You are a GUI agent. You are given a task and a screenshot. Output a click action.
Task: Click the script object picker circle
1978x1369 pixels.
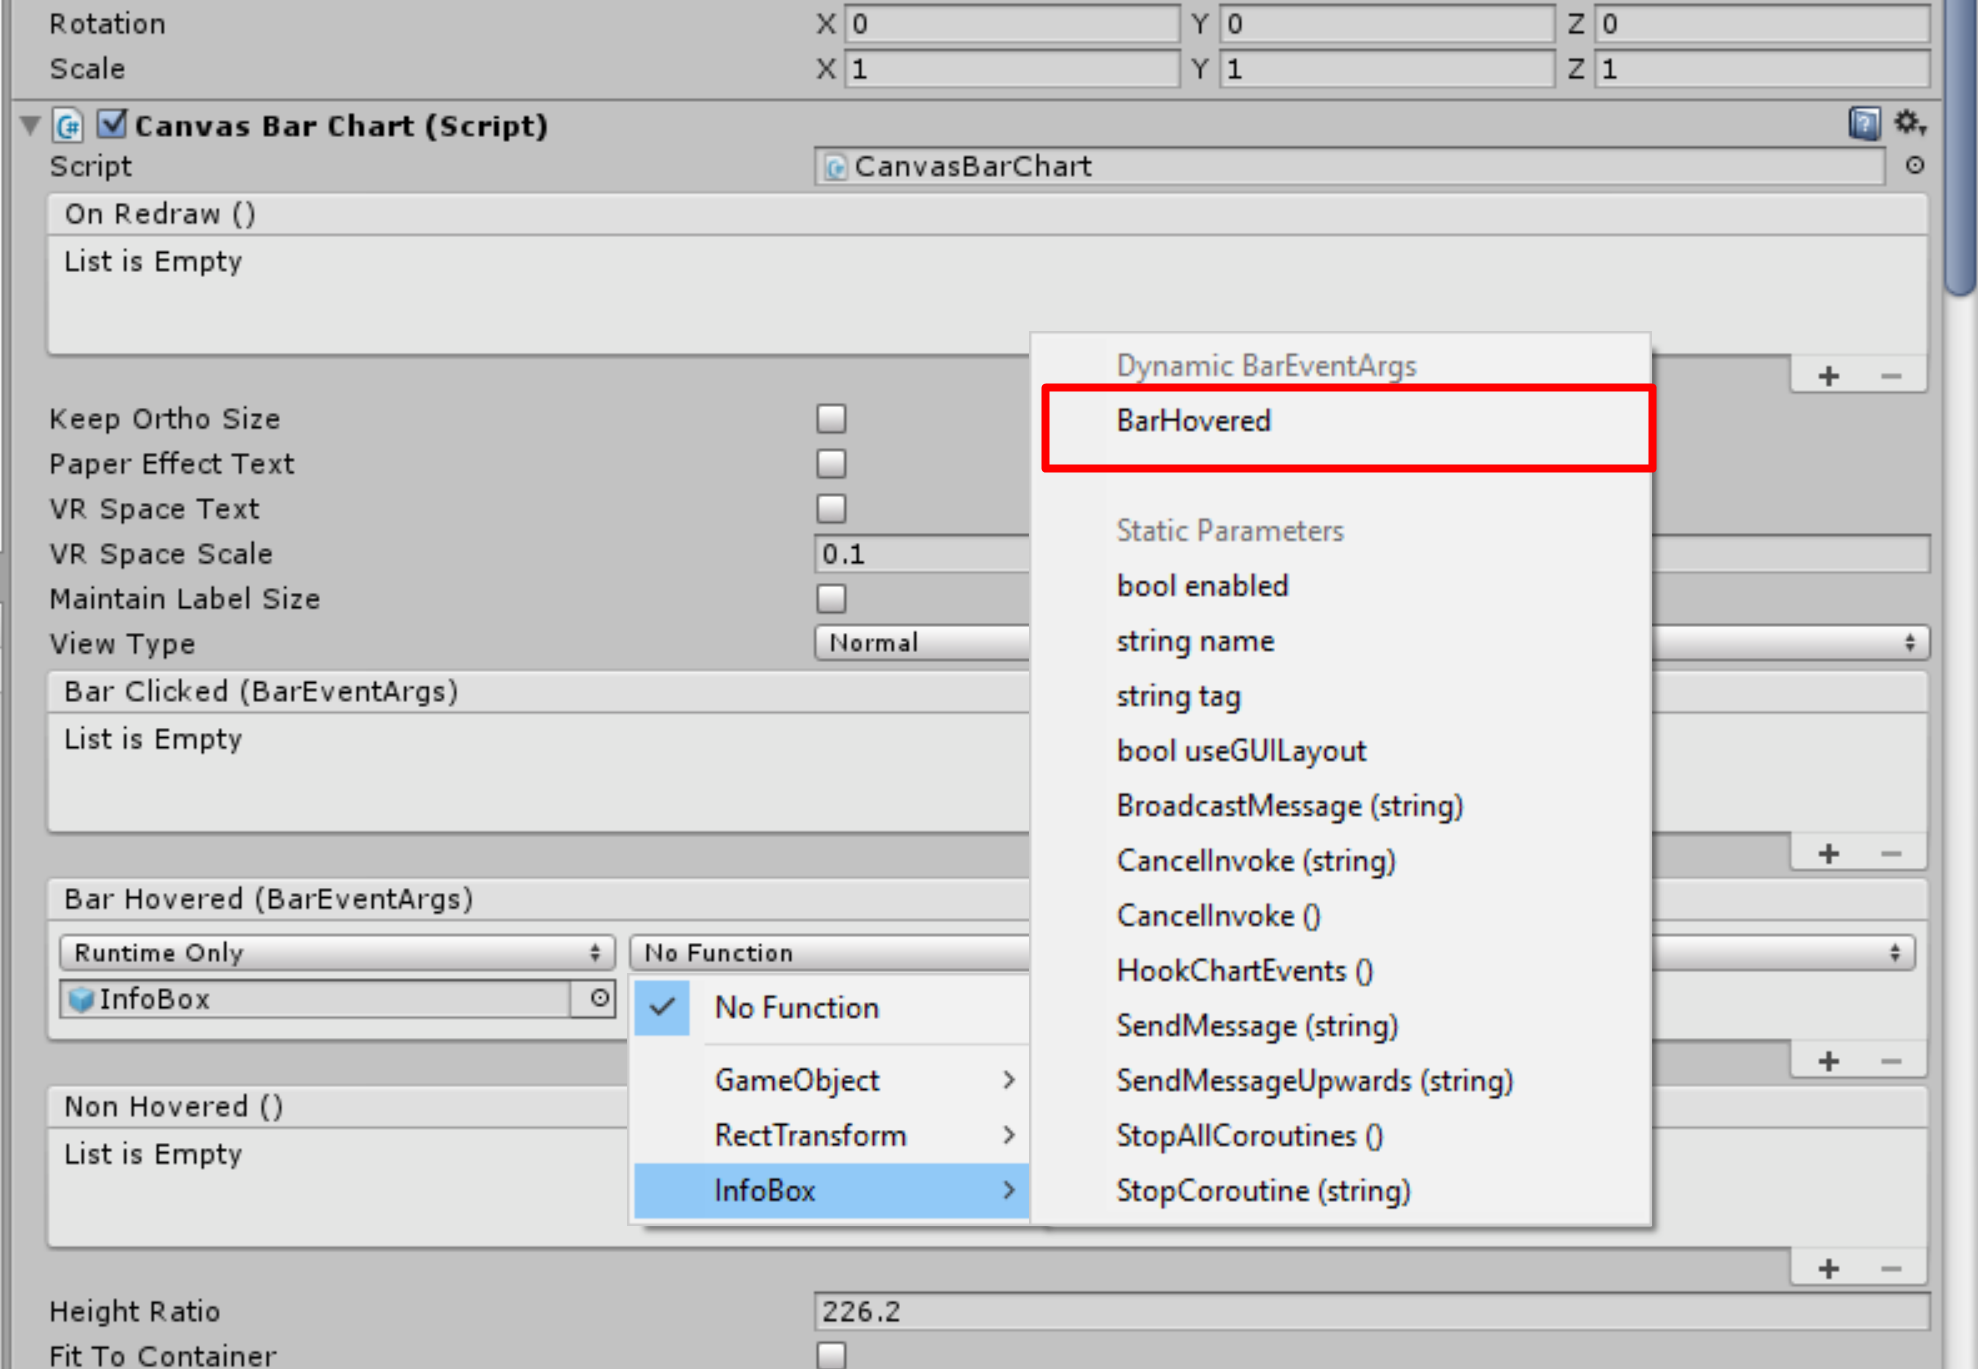[x=1914, y=166]
